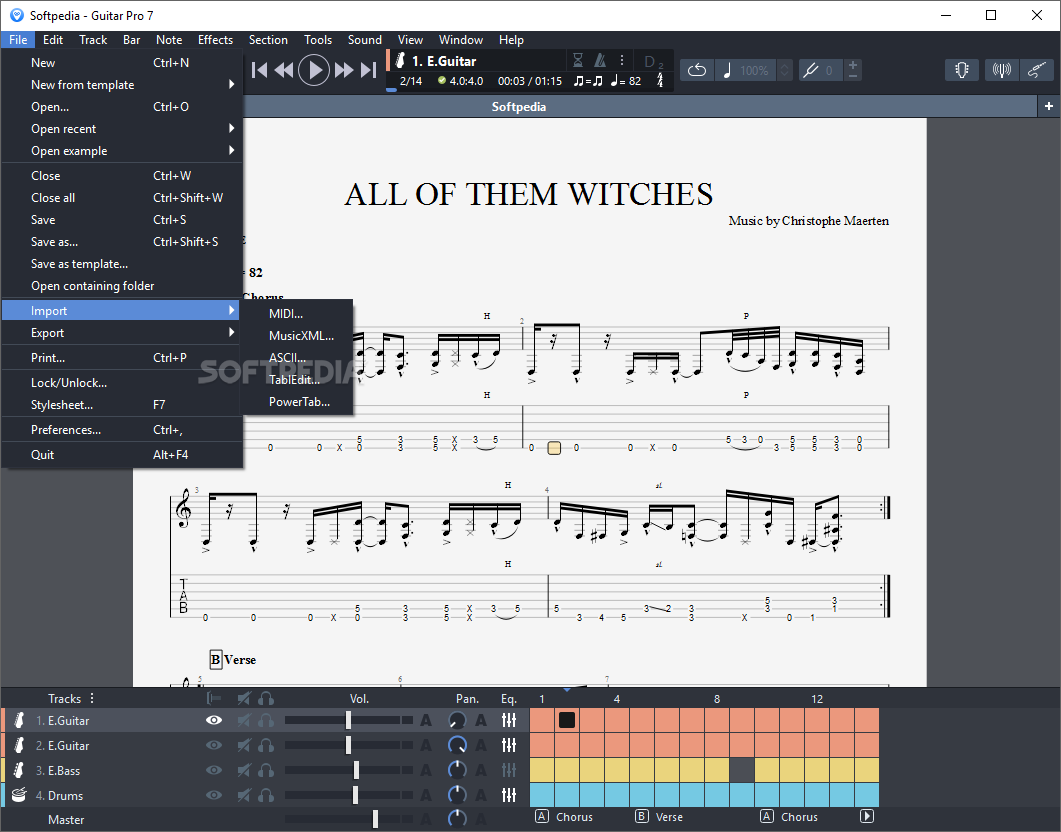Open equalizer for track 2. E.Guitar
The width and height of the screenshot is (1061, 832).
click(509, 745)
